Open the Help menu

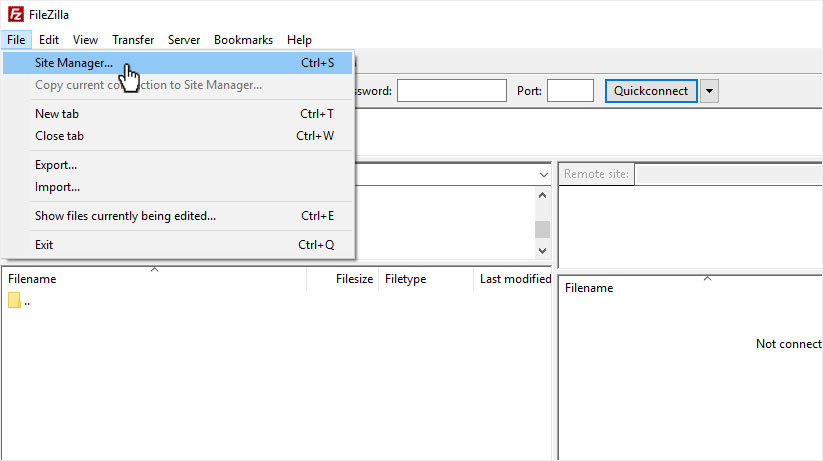(299, 40)
